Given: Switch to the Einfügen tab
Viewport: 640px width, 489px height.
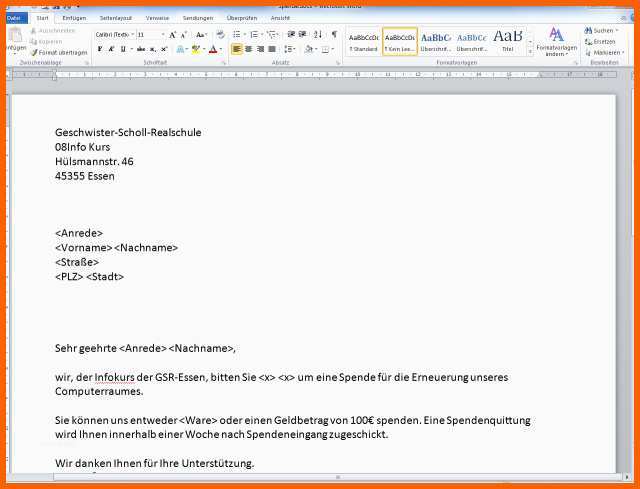Looking at the screenshot, I should 74,18.
